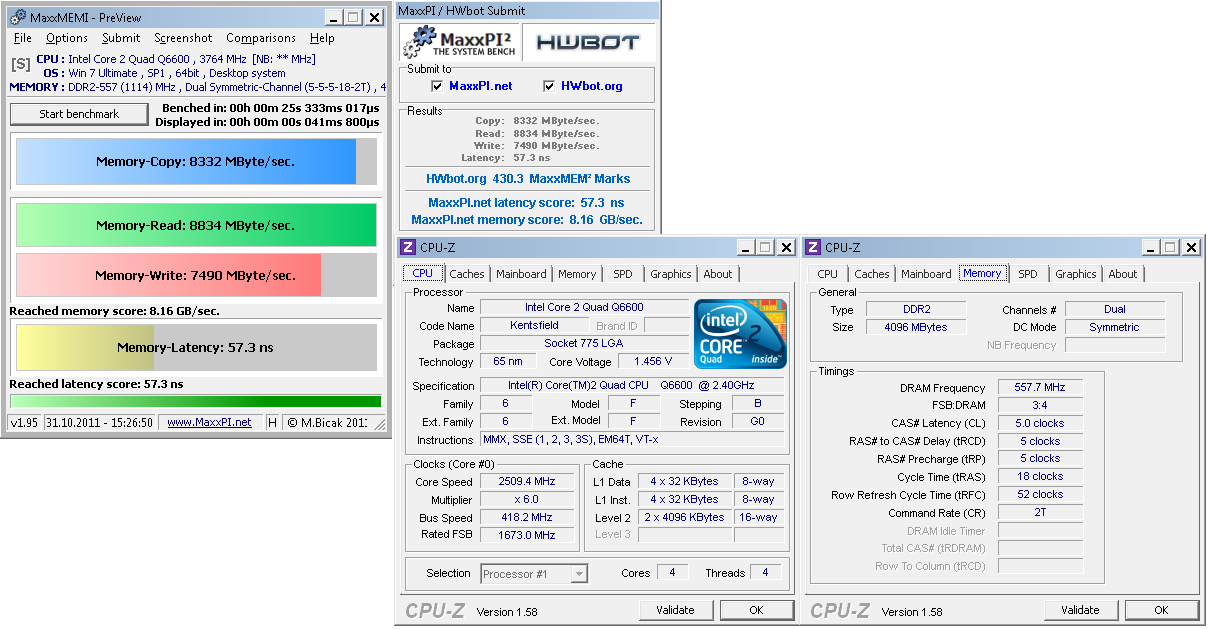Open the Comparisons menu in MaxxMEMI
This screenshot has height=629, width=1208.
[x=261, y=38]
